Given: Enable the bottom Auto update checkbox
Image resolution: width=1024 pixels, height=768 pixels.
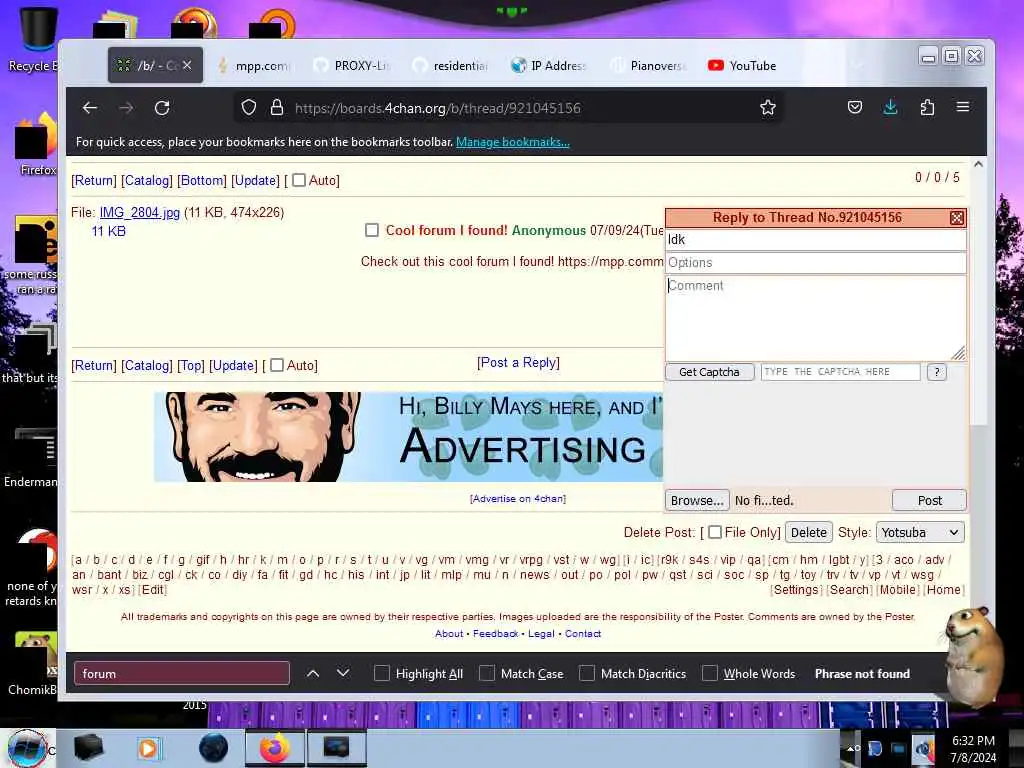Looking at the screenshot, I should (x=277, y=365).
